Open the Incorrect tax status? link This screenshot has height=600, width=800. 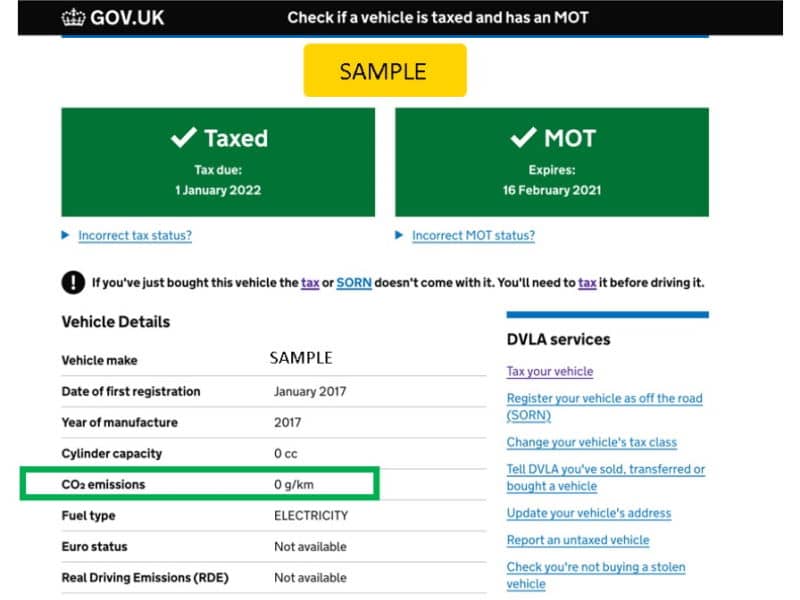(x=135, y=235)
